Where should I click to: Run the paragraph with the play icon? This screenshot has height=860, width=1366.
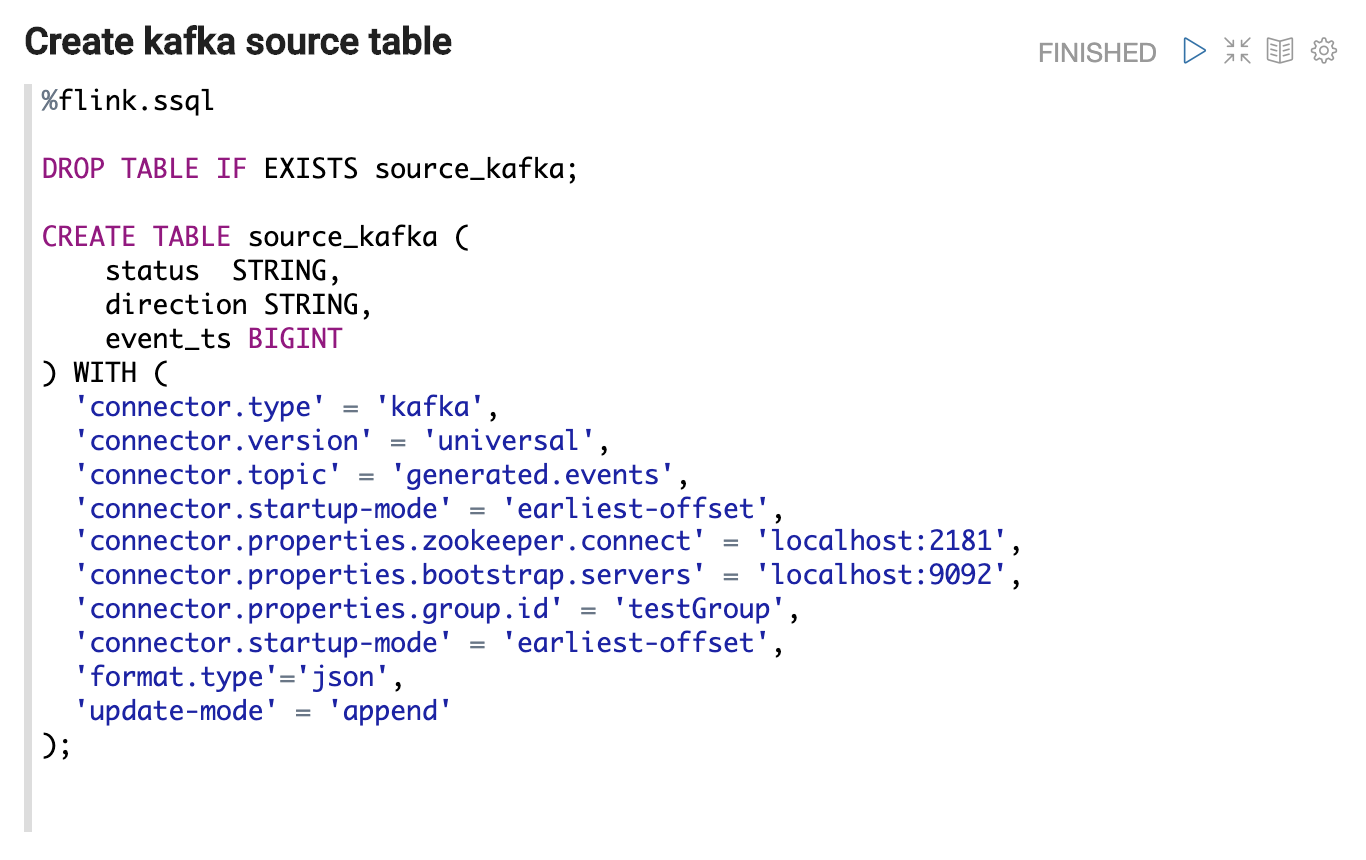pos(1194,51)
